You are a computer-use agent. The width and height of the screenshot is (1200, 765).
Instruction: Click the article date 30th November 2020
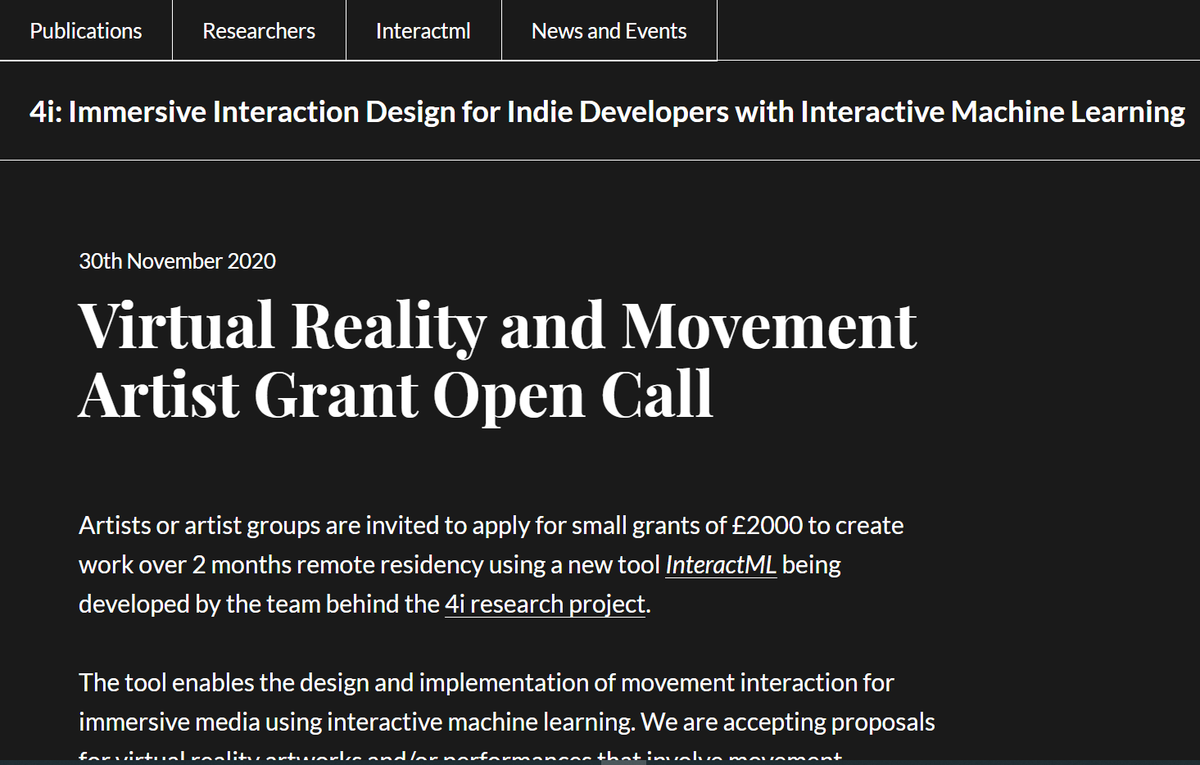coord(176,261)
